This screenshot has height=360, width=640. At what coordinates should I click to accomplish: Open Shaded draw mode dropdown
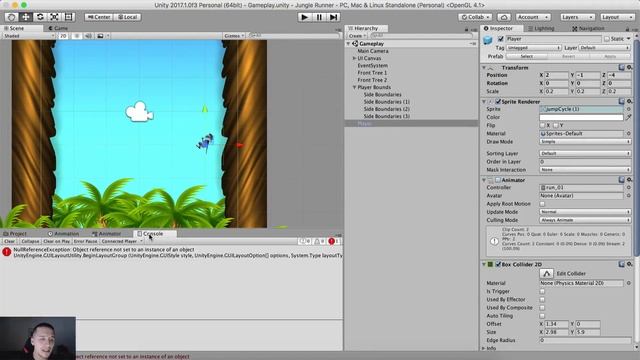28,36
